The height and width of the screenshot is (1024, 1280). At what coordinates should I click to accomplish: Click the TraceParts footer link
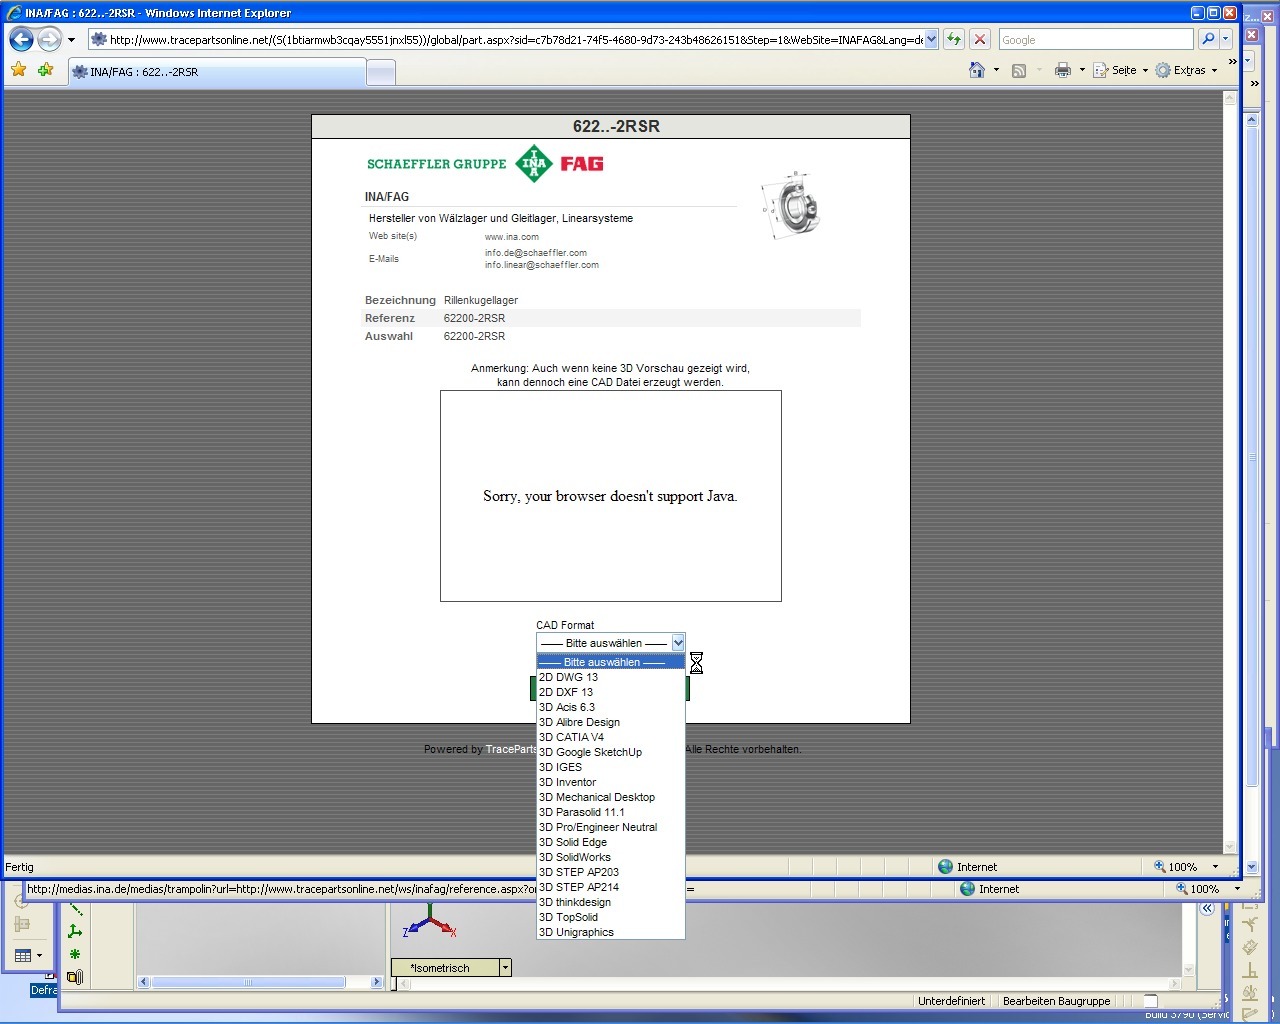click(x=511, y=749)
